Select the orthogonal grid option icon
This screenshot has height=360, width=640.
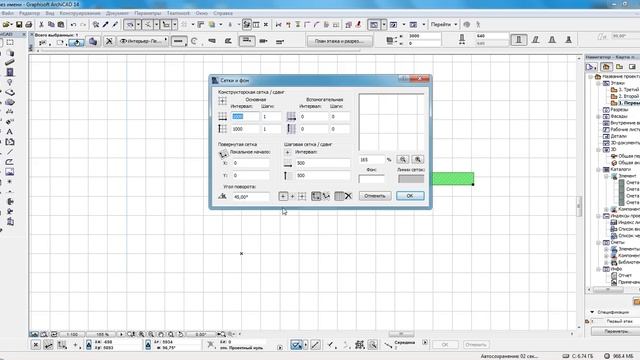[x=316, y=196]
